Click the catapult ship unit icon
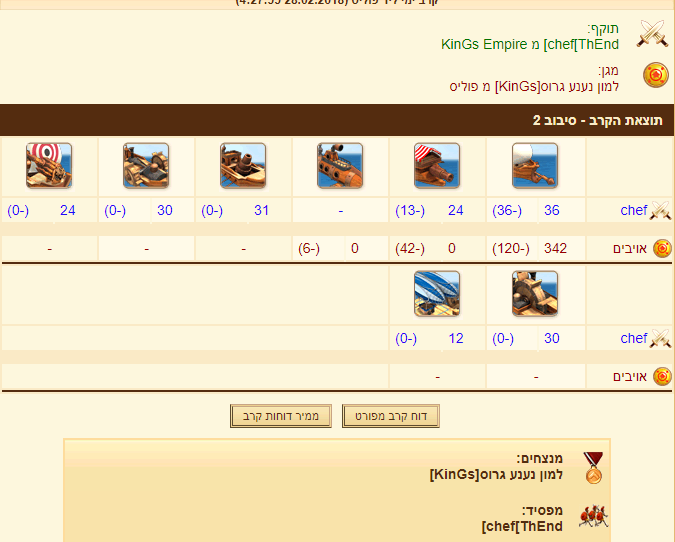 point(146,166)
